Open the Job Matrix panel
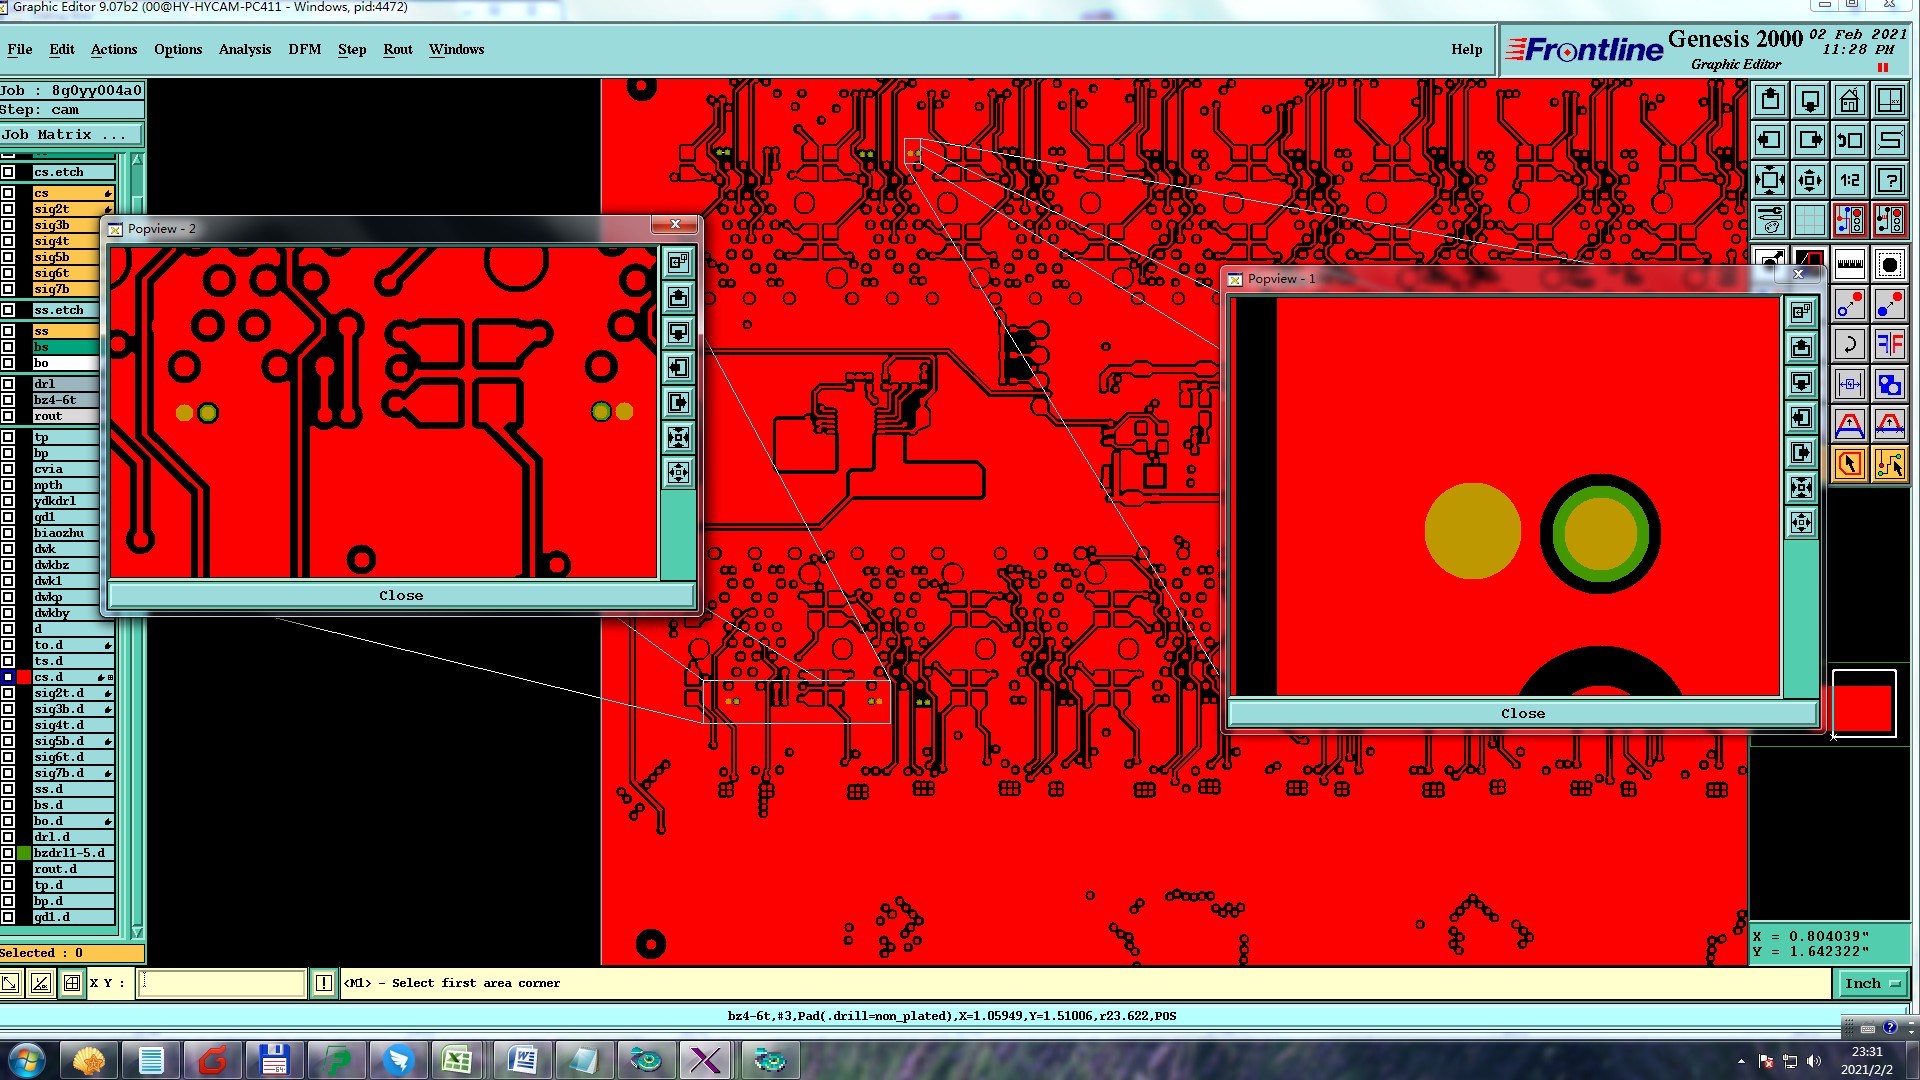 (x=70, y=134)
